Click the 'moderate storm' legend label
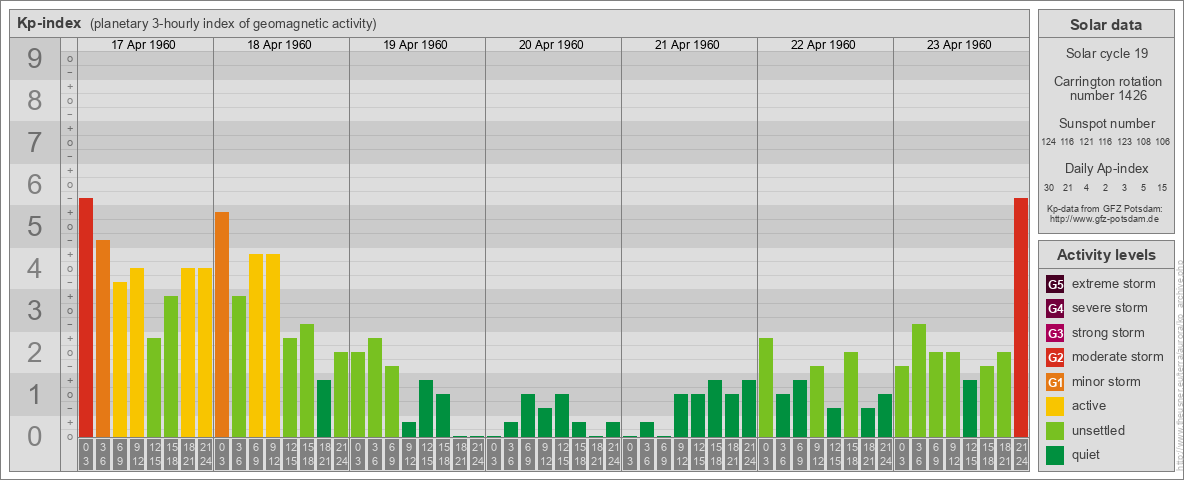The height and width of the screenshot is (480, 1184). [x=1118, y=356]
